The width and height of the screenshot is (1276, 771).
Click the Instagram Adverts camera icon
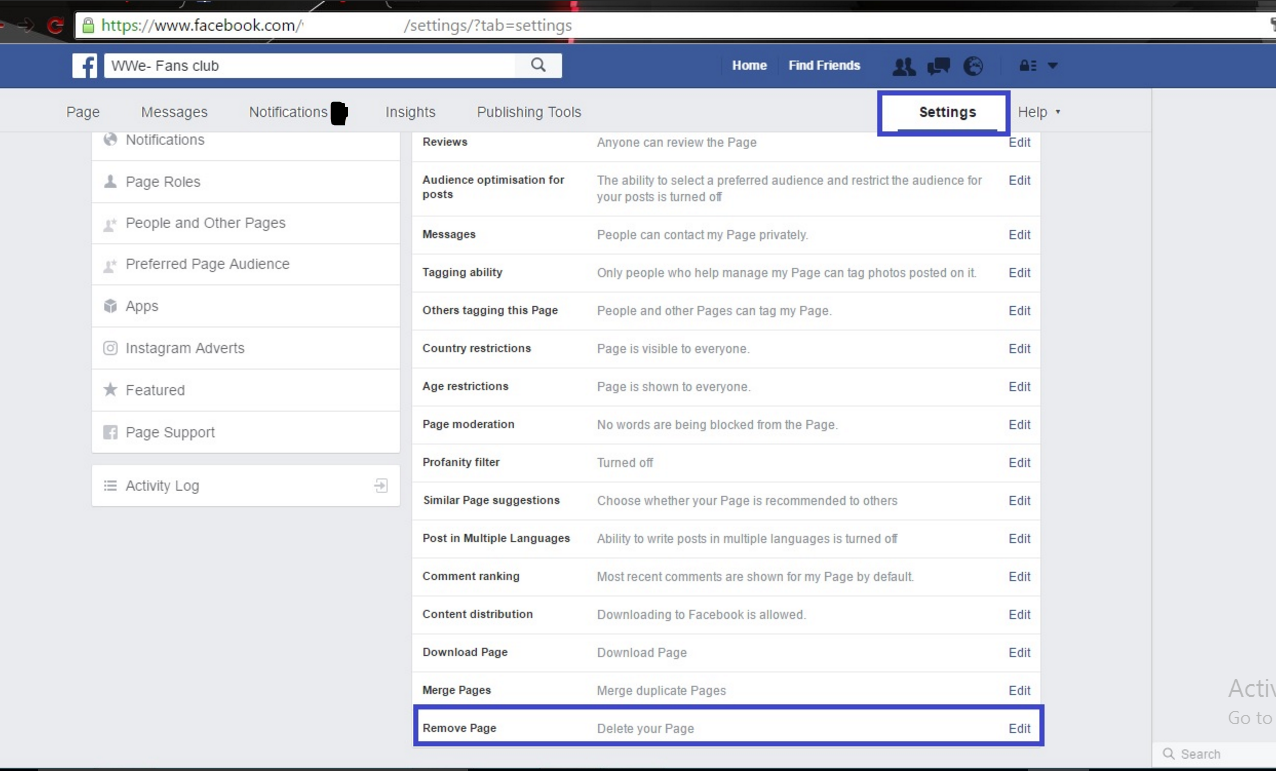(110, 348)
